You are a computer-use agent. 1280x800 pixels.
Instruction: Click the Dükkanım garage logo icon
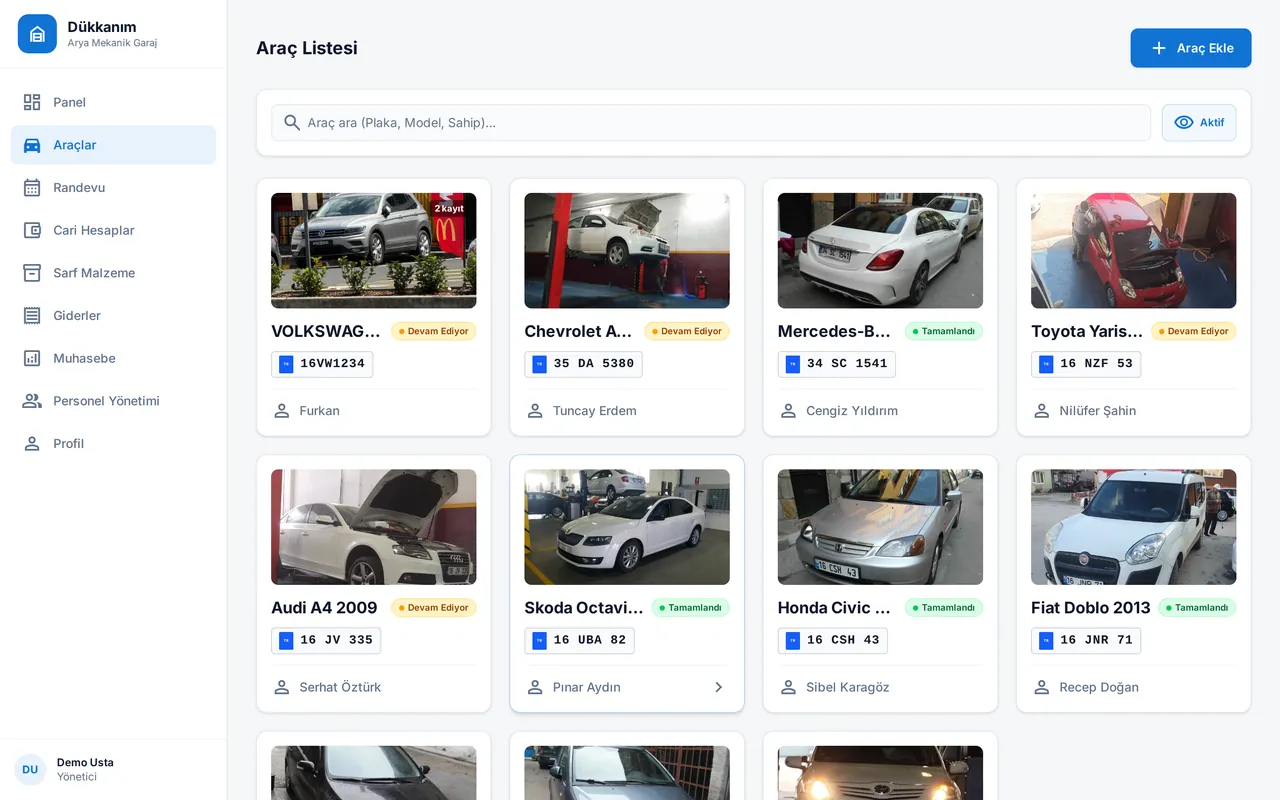(x=37, y=34)
